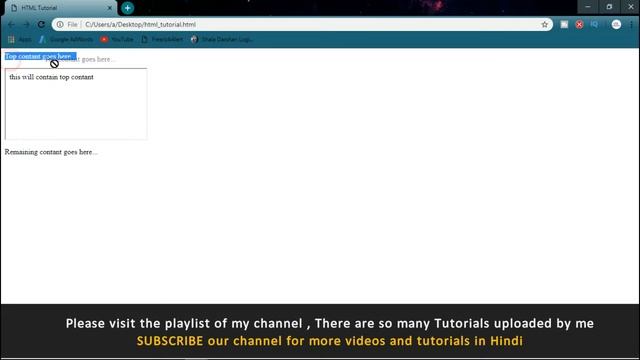Go back using the browser back arrow
Viewport: 640px width, 360px height.
11,24
